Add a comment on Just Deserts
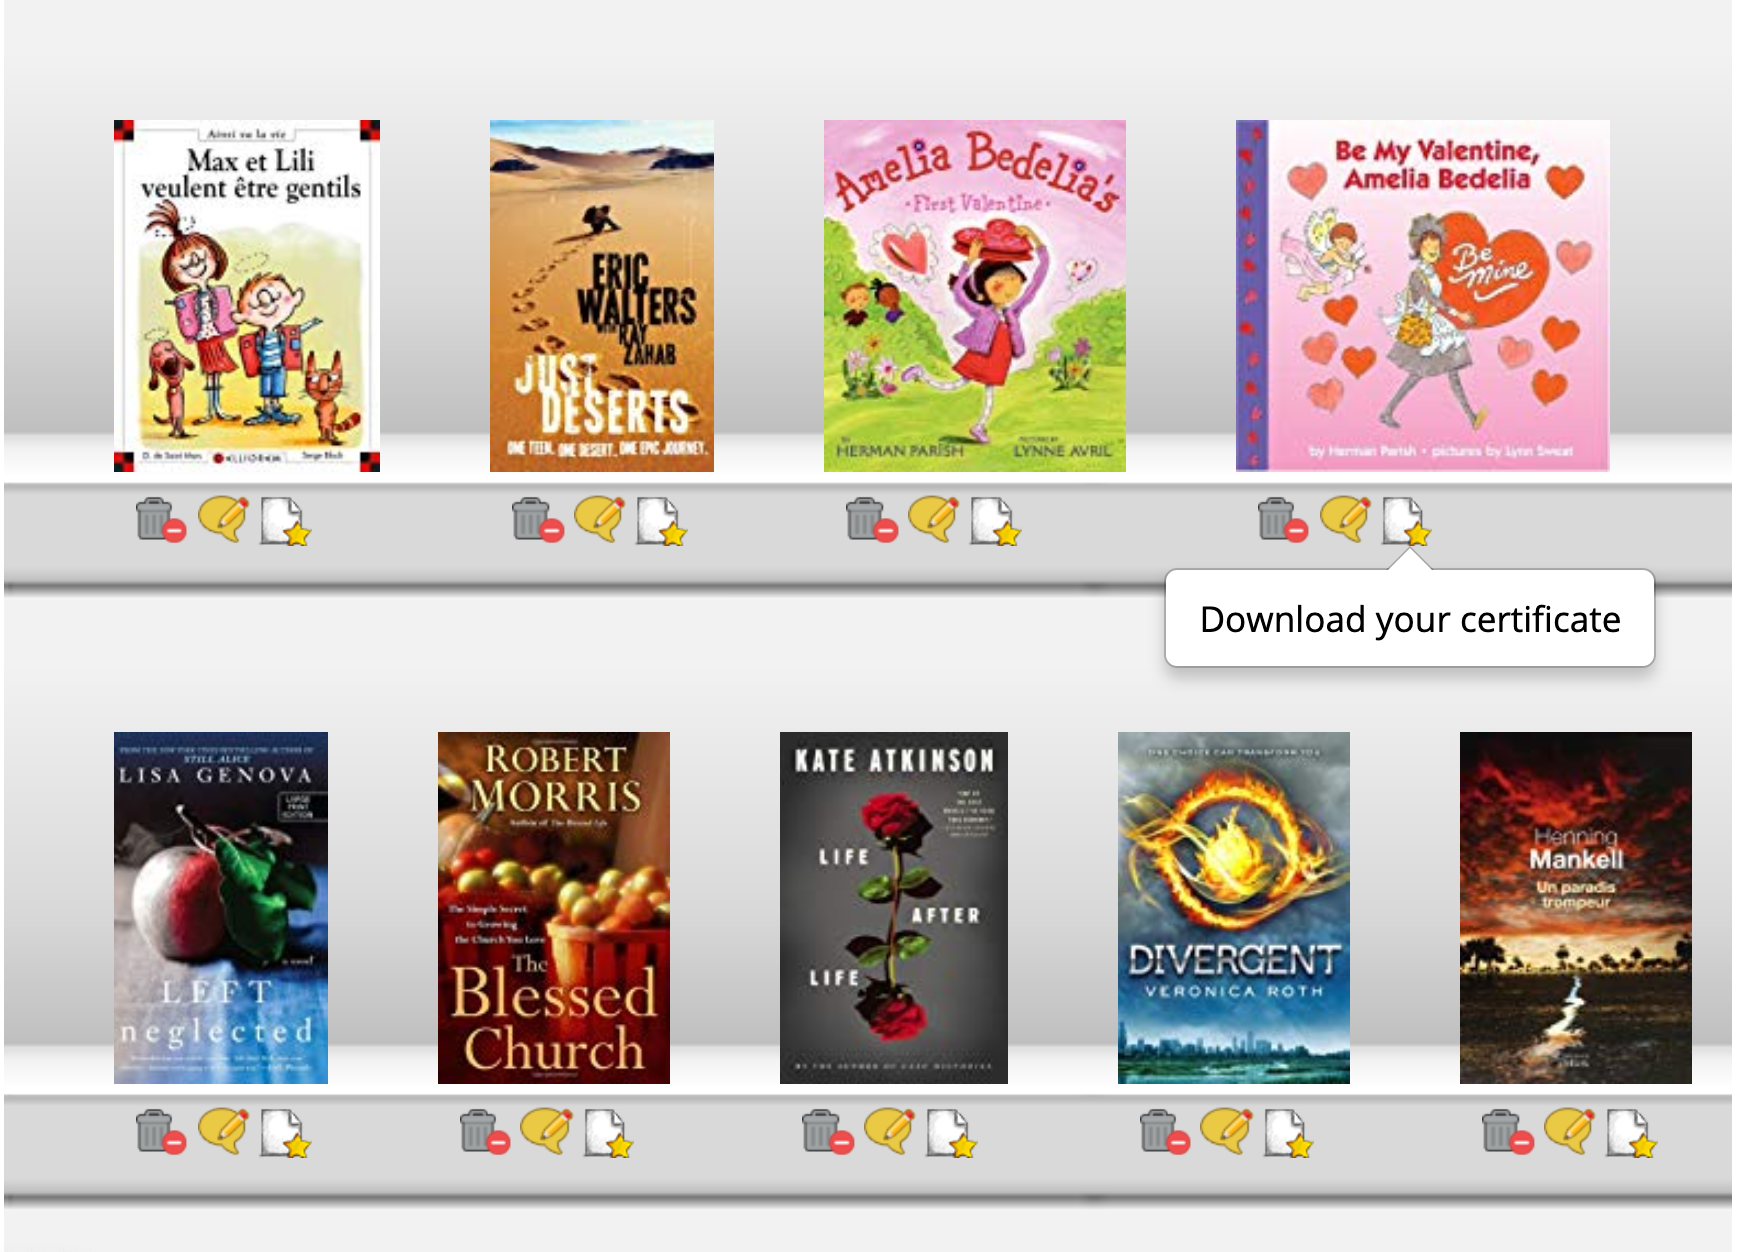Screen dimensions: 1748x1252 coord(599,519)
